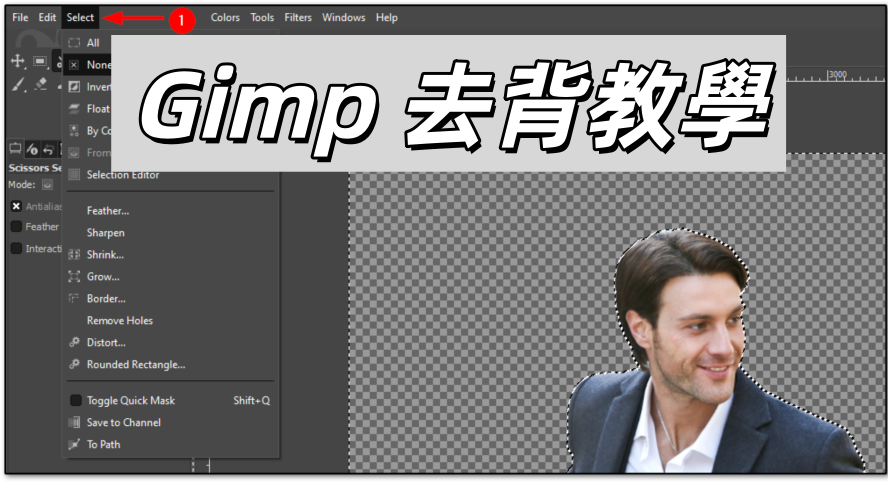Open the Windows menu
888x500 pixels.
coord(343,18)
